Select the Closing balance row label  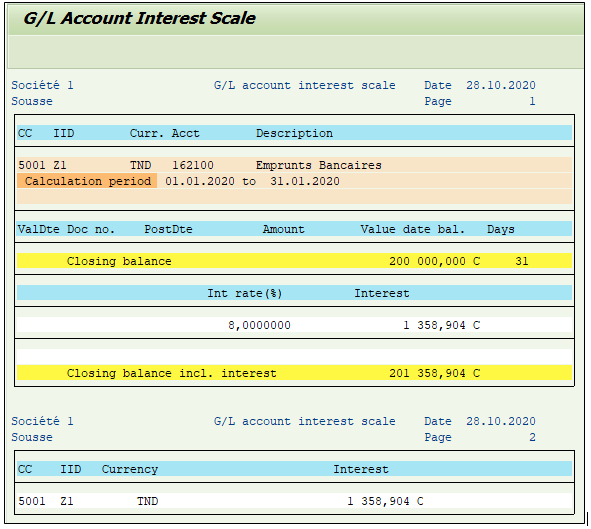(x=119, y=261)
